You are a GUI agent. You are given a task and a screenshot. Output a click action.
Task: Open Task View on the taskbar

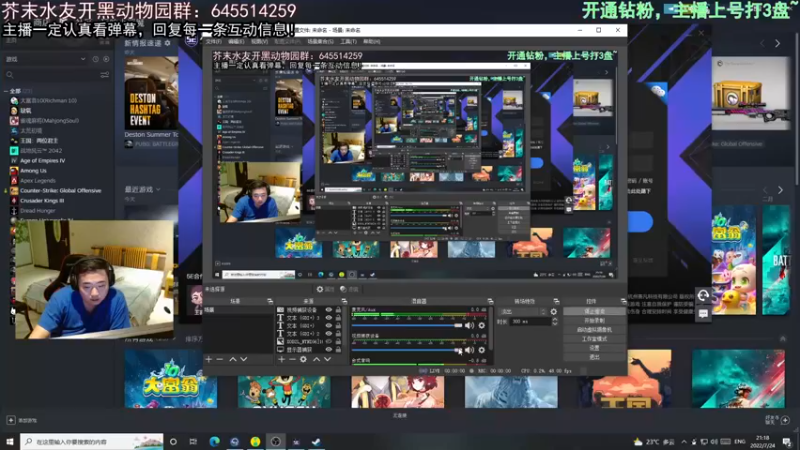[x=193, y=441]
